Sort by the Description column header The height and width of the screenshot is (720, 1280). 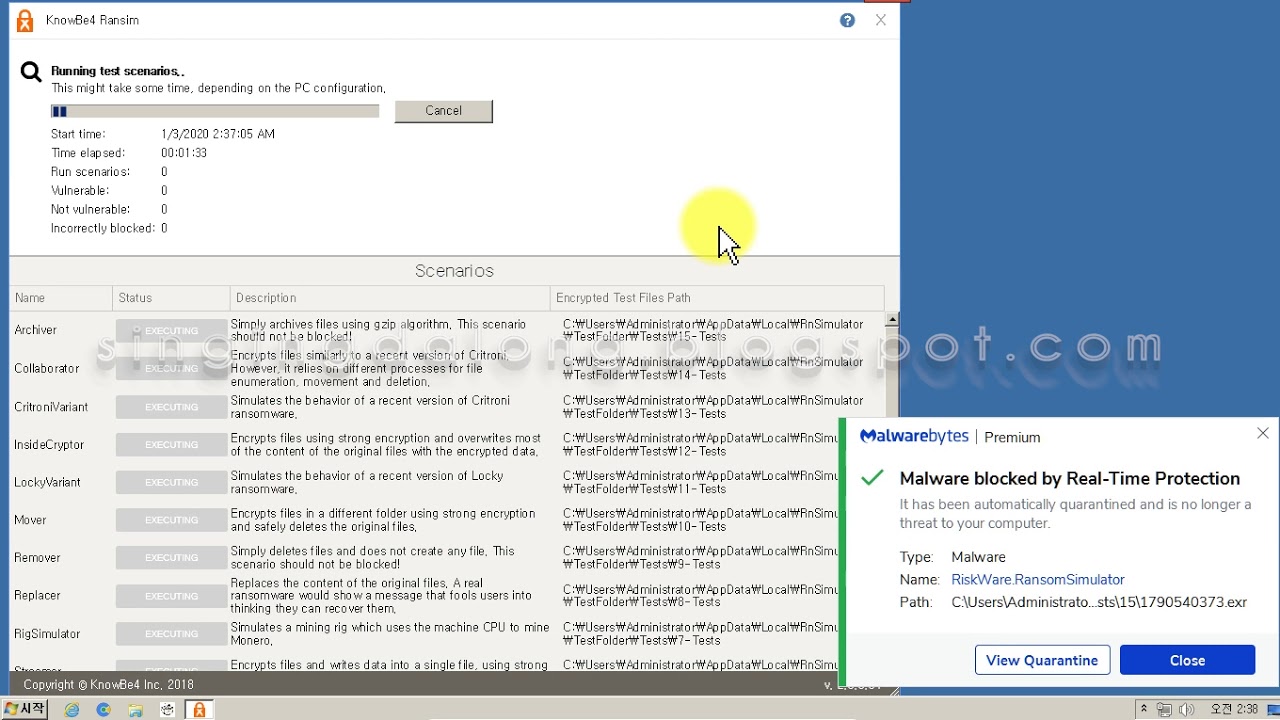(x=390, y=298)
